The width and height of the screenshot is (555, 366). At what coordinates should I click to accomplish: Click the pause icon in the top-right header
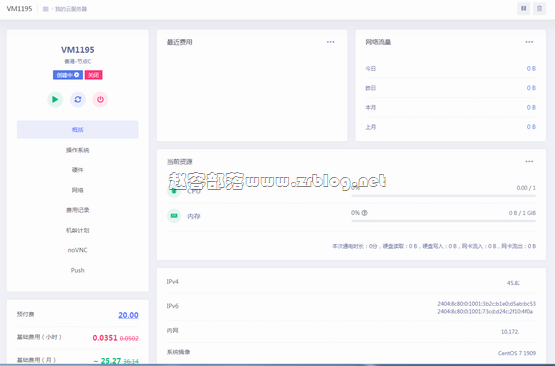point(523,8)
